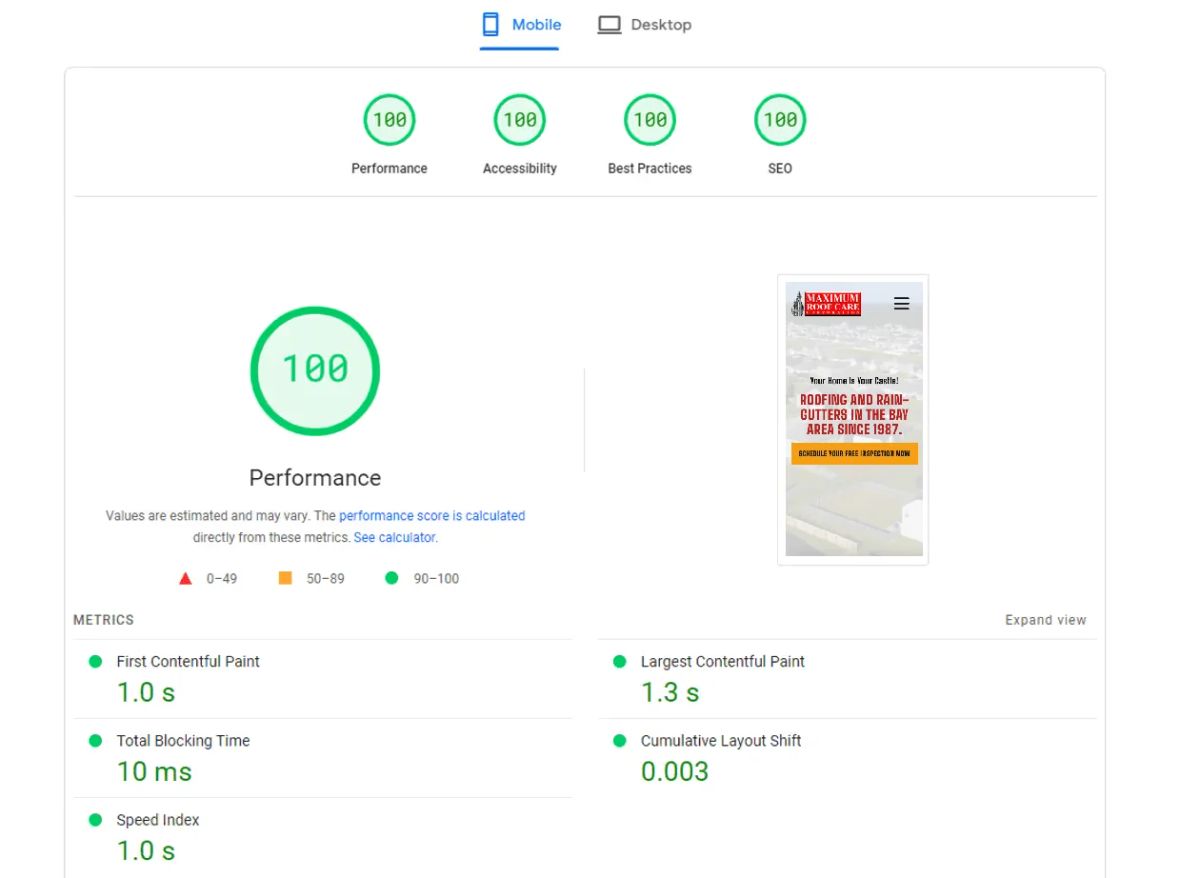The width and height of the screenshot is (1200, 878).
Task: Expand the Largest Contentful Paint metric
Action: tap(722, 662)
